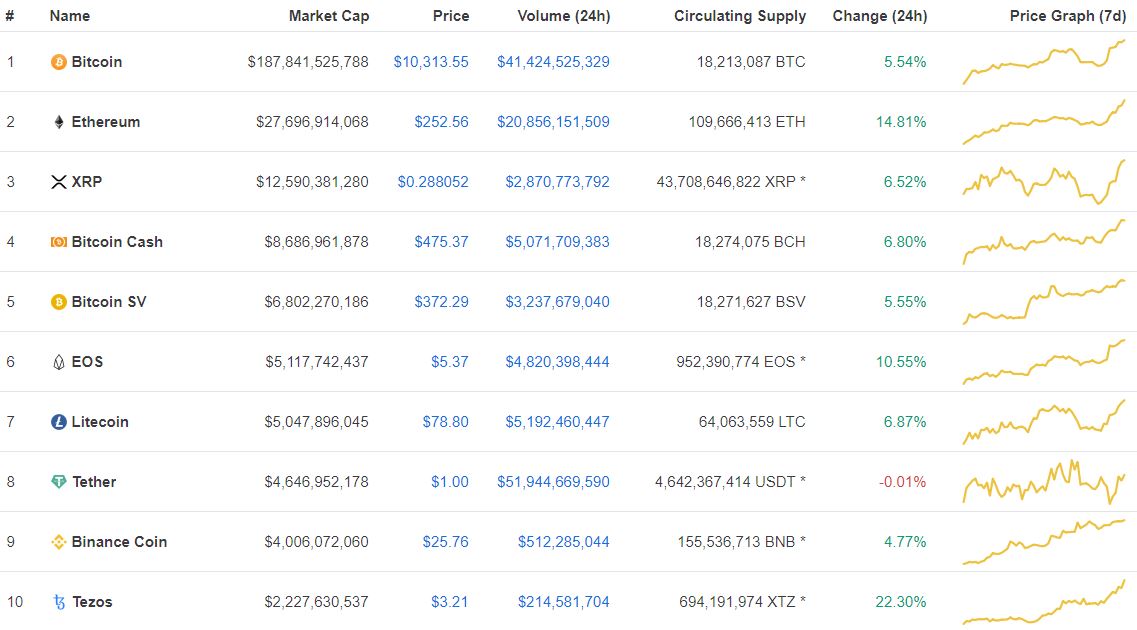This screenshot has height=630, width=1137.
Task: Sort by the Name column header
Action: 70,16
